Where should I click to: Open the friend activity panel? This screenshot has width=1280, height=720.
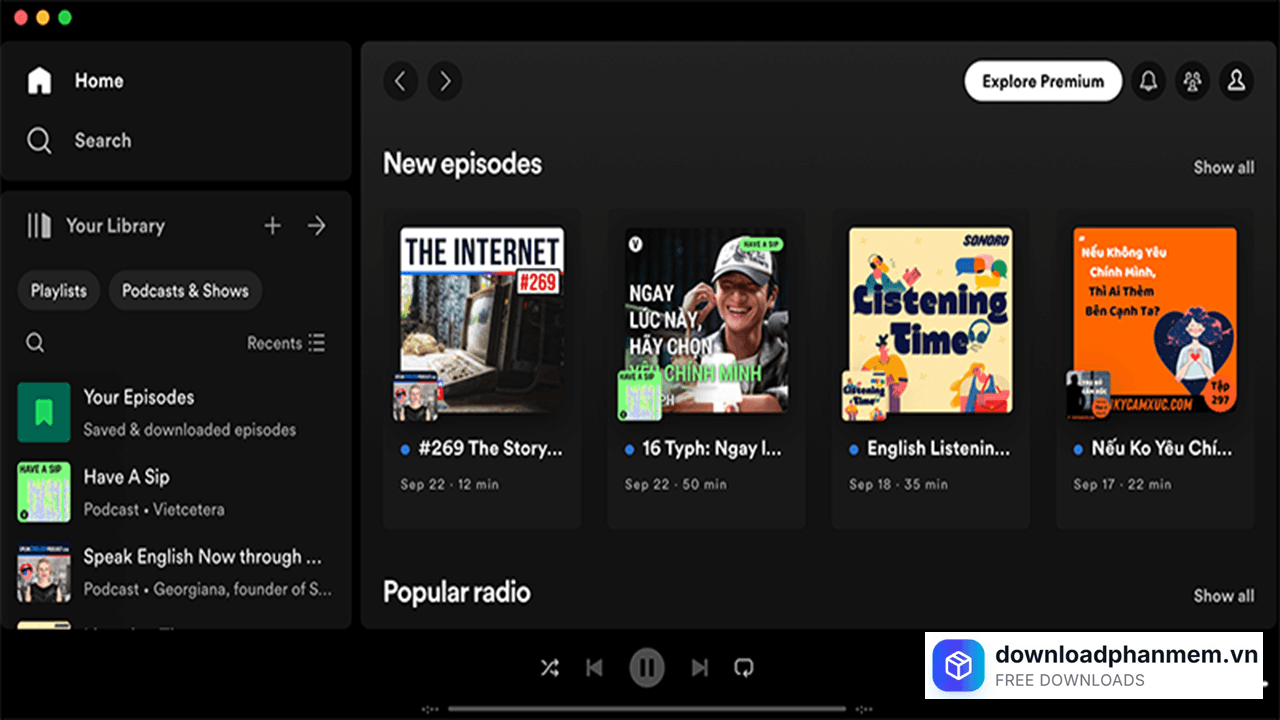click(1192, 81)
